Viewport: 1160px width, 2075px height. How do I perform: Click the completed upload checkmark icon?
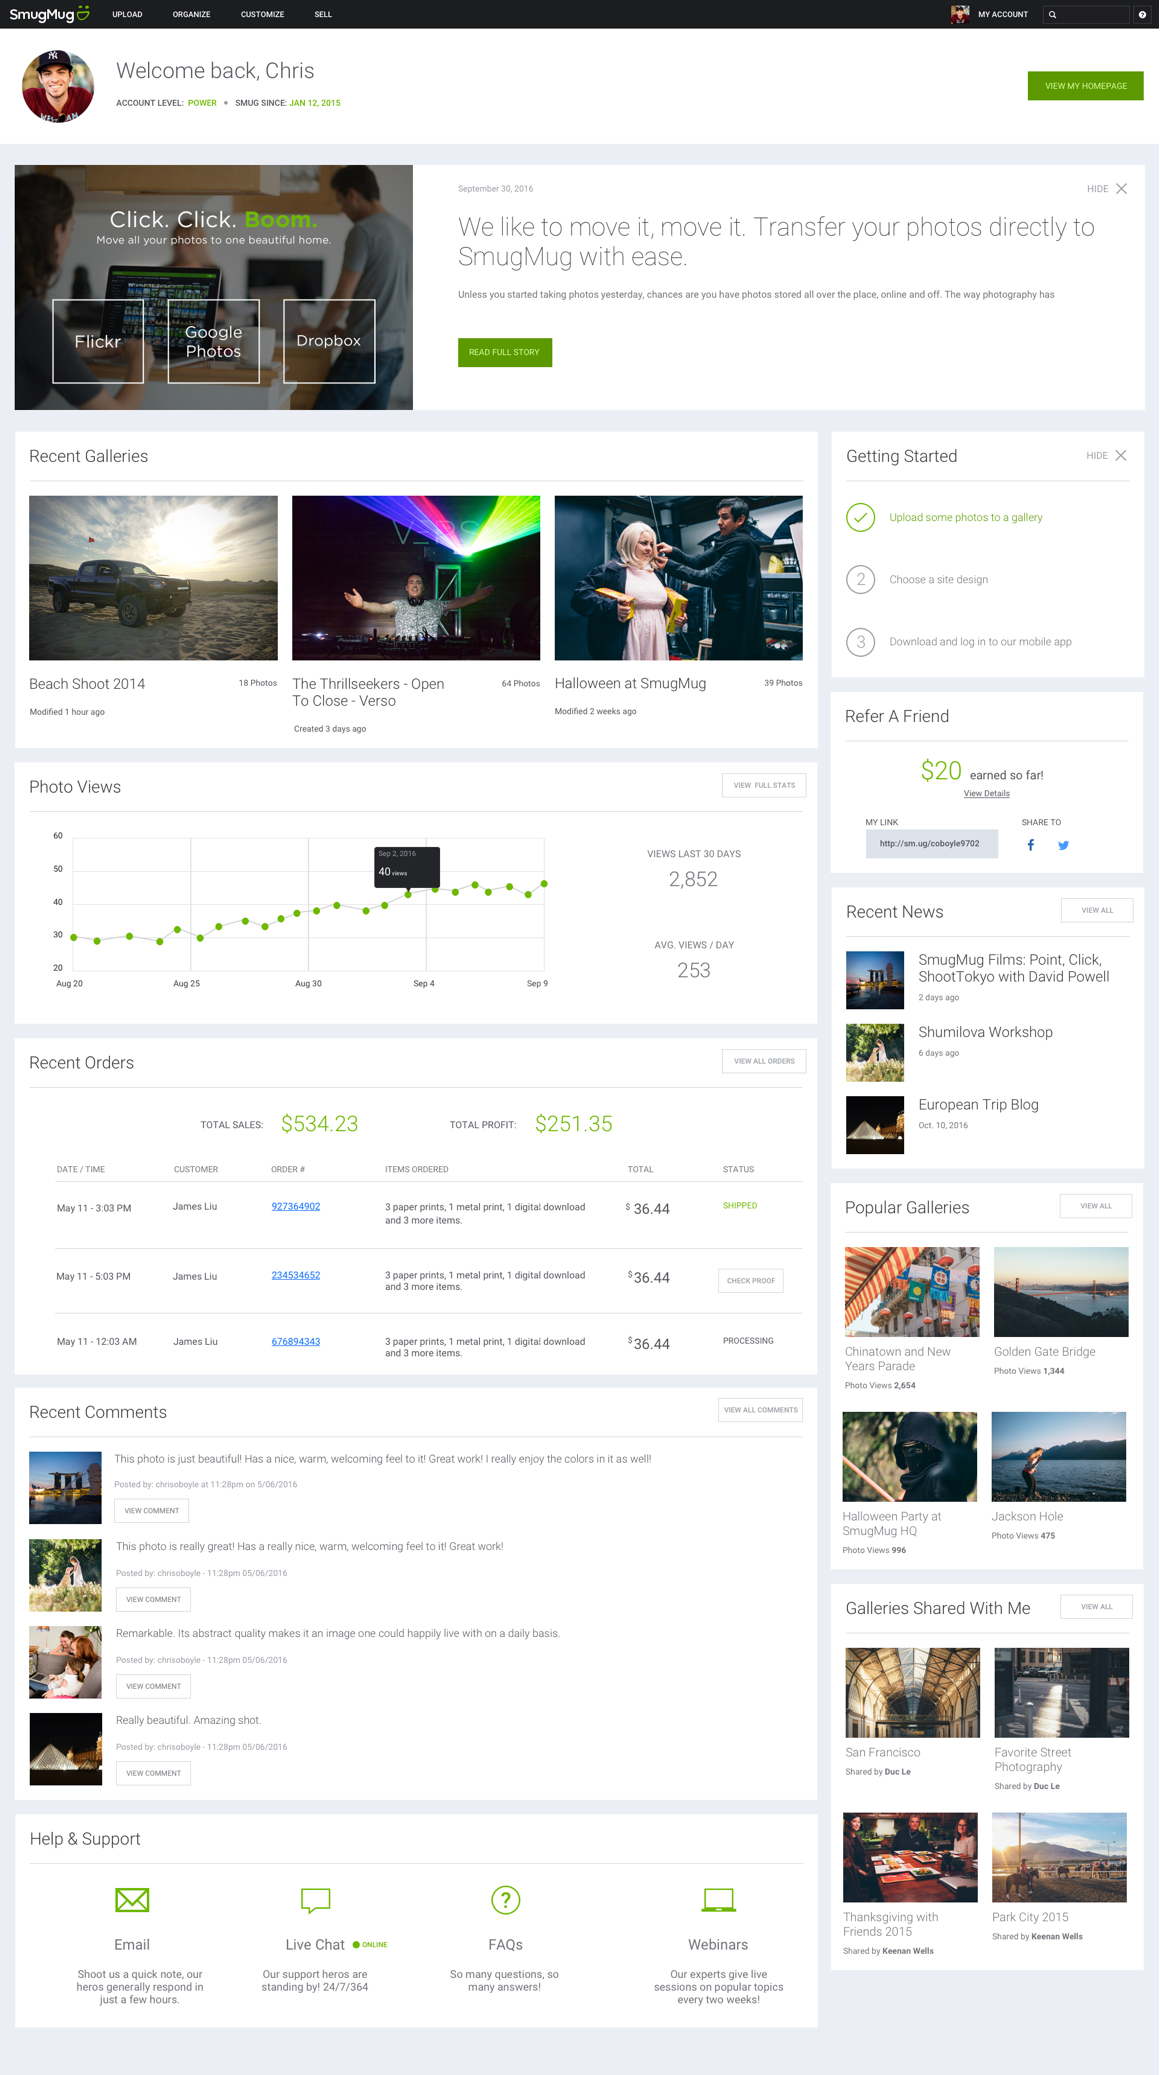coord(861,517)
